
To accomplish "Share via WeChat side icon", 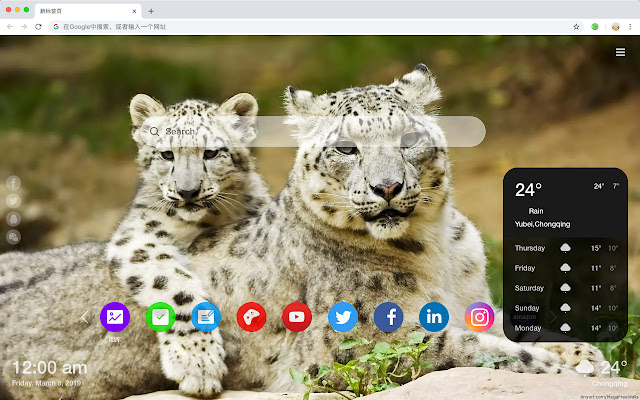I will click(13, 237).
